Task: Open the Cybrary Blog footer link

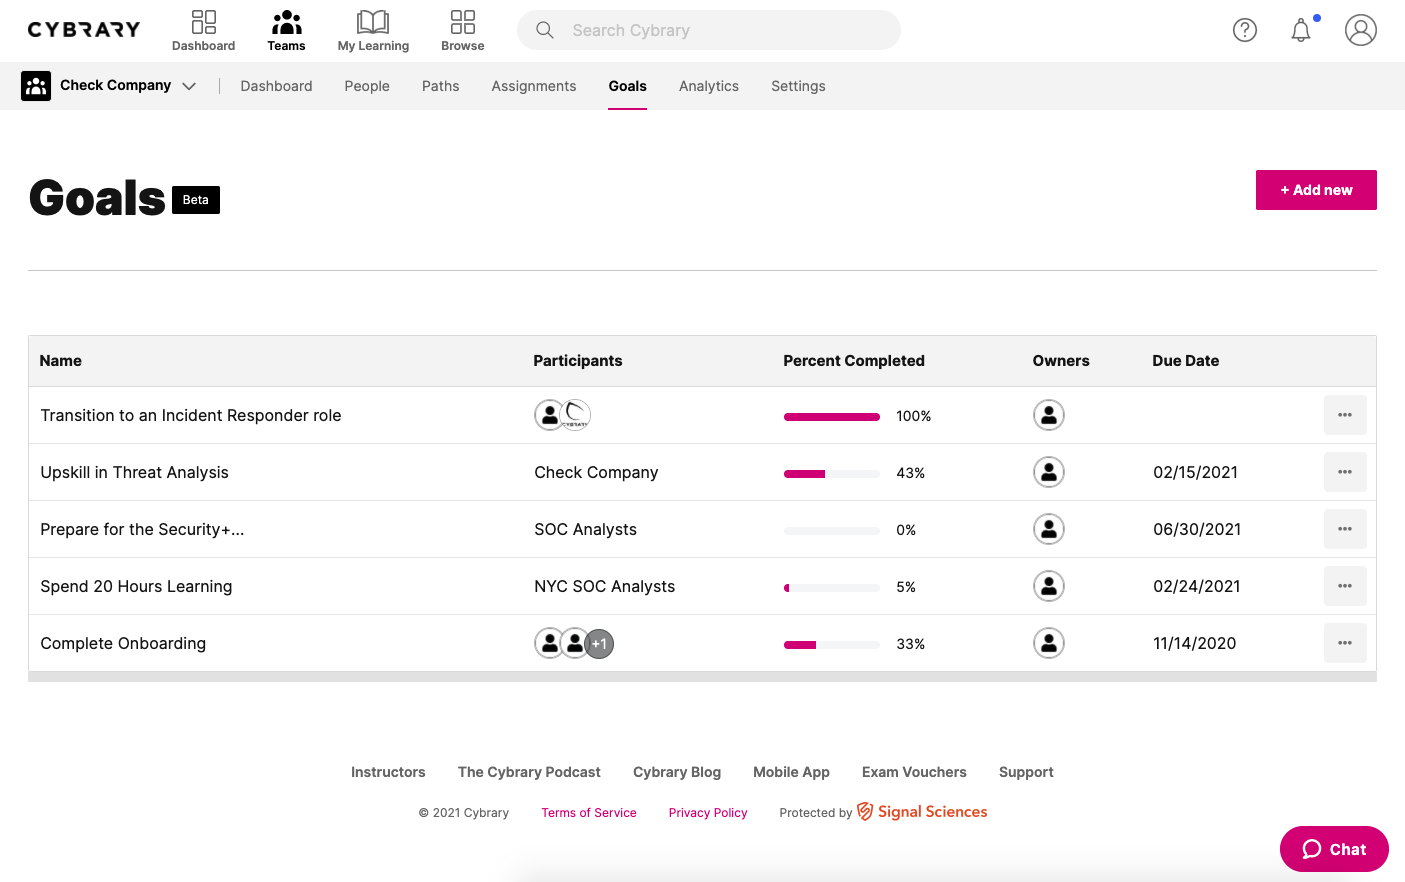Action: coord(677,772)
